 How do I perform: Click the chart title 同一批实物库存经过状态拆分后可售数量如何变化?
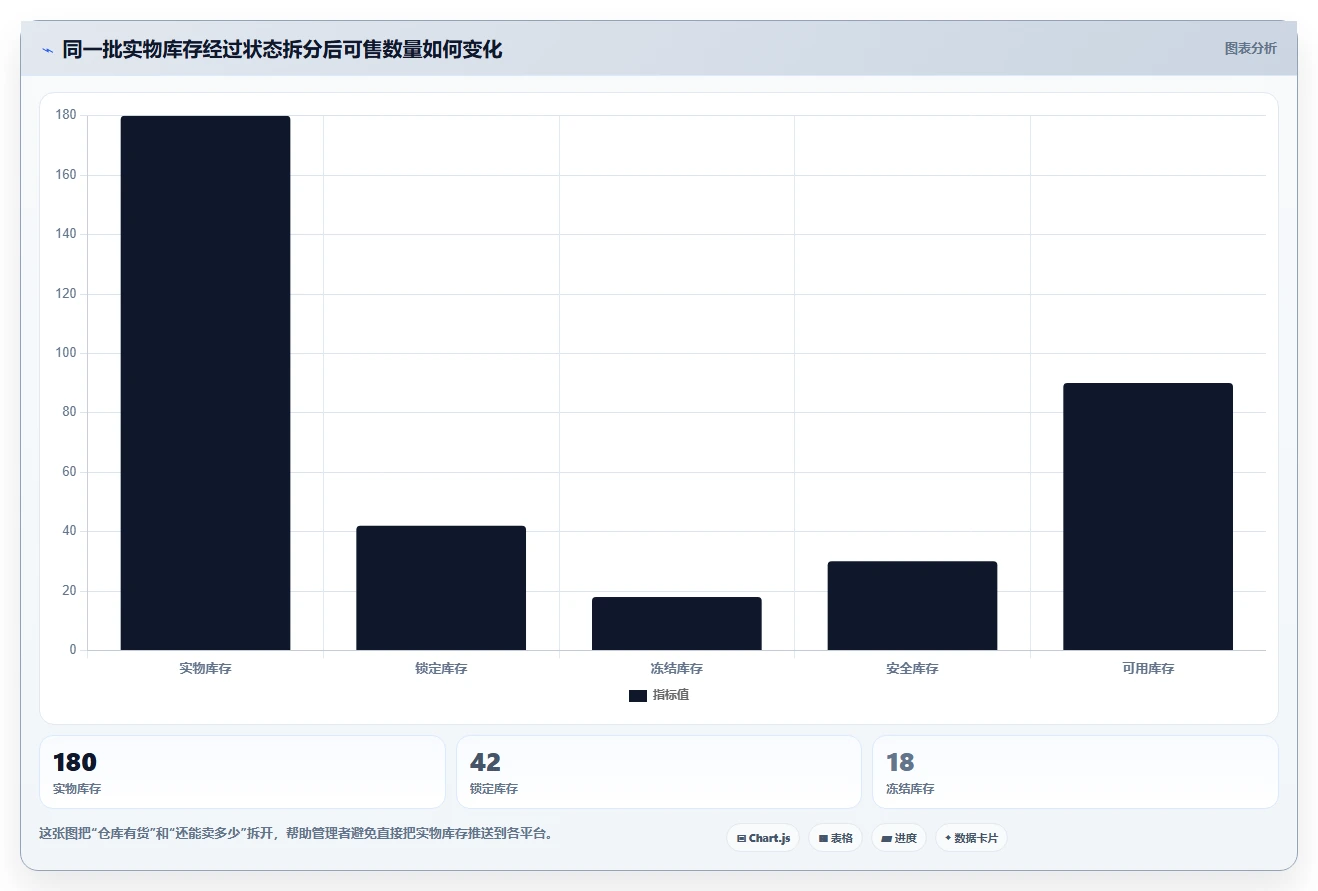click(x=282, y=49)
